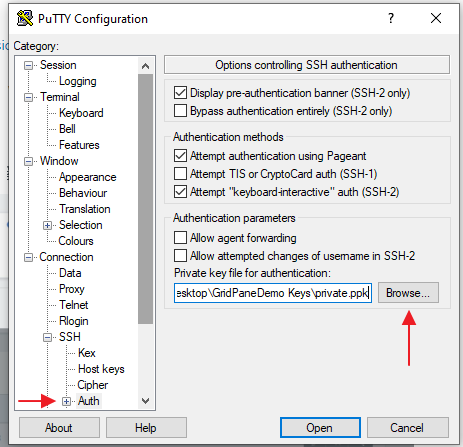Expand the Selection tree node
This screenshot has height=447, width=463.
click(47, 225)
